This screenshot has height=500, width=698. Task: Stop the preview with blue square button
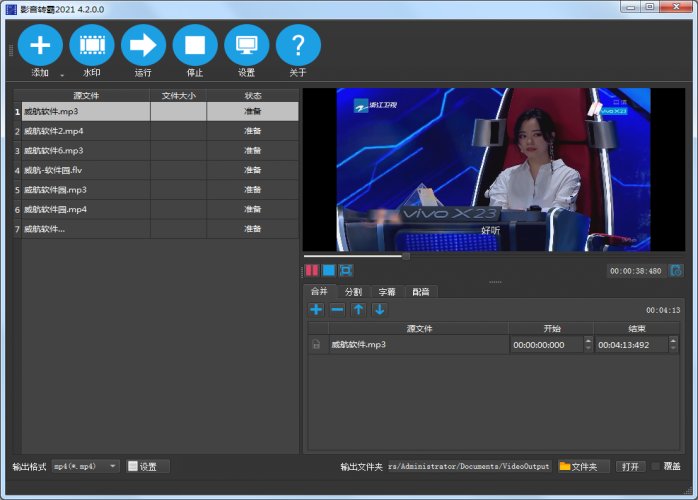[x=329, y=270]
